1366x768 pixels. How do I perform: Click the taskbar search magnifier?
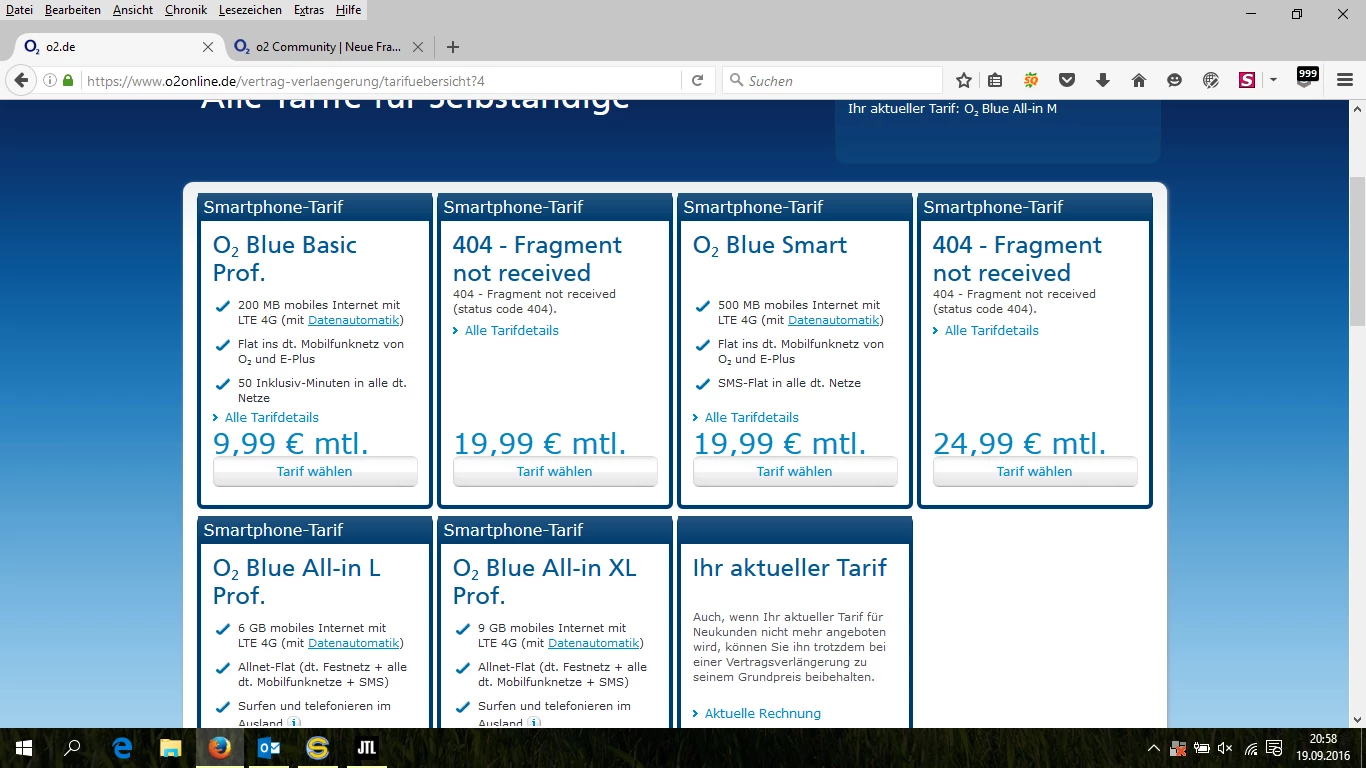[x=72, y=748]
